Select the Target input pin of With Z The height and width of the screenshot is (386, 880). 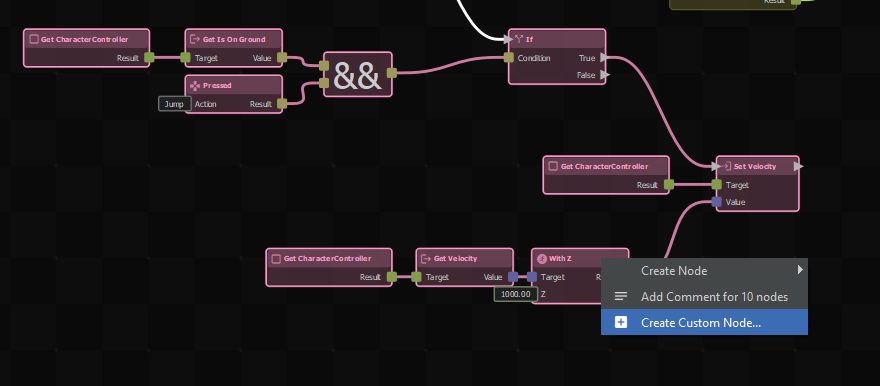pos(531,277)
